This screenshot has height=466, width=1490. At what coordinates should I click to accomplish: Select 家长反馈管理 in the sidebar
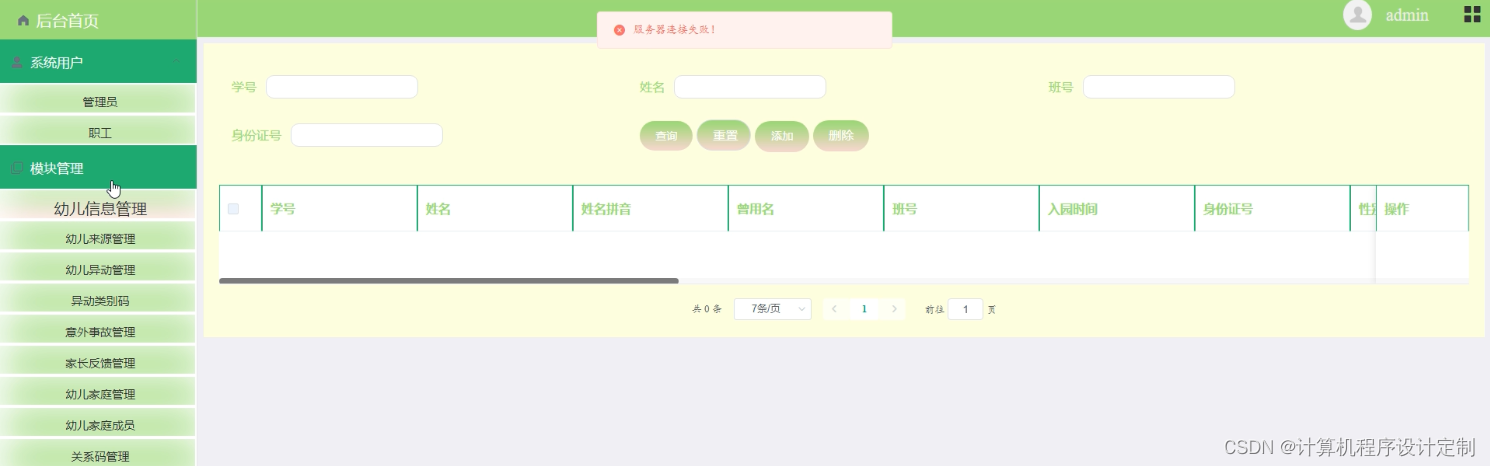click(x=98, y=363)
